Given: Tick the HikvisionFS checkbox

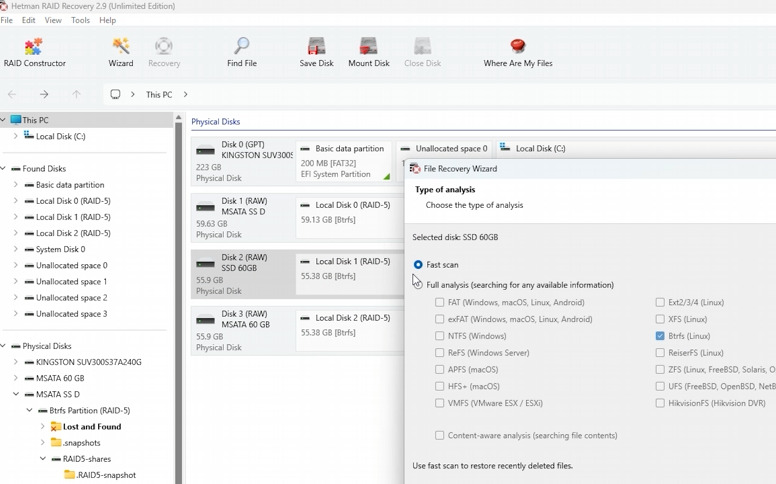Looking at the screenshot, I should [x=660, y=403].
